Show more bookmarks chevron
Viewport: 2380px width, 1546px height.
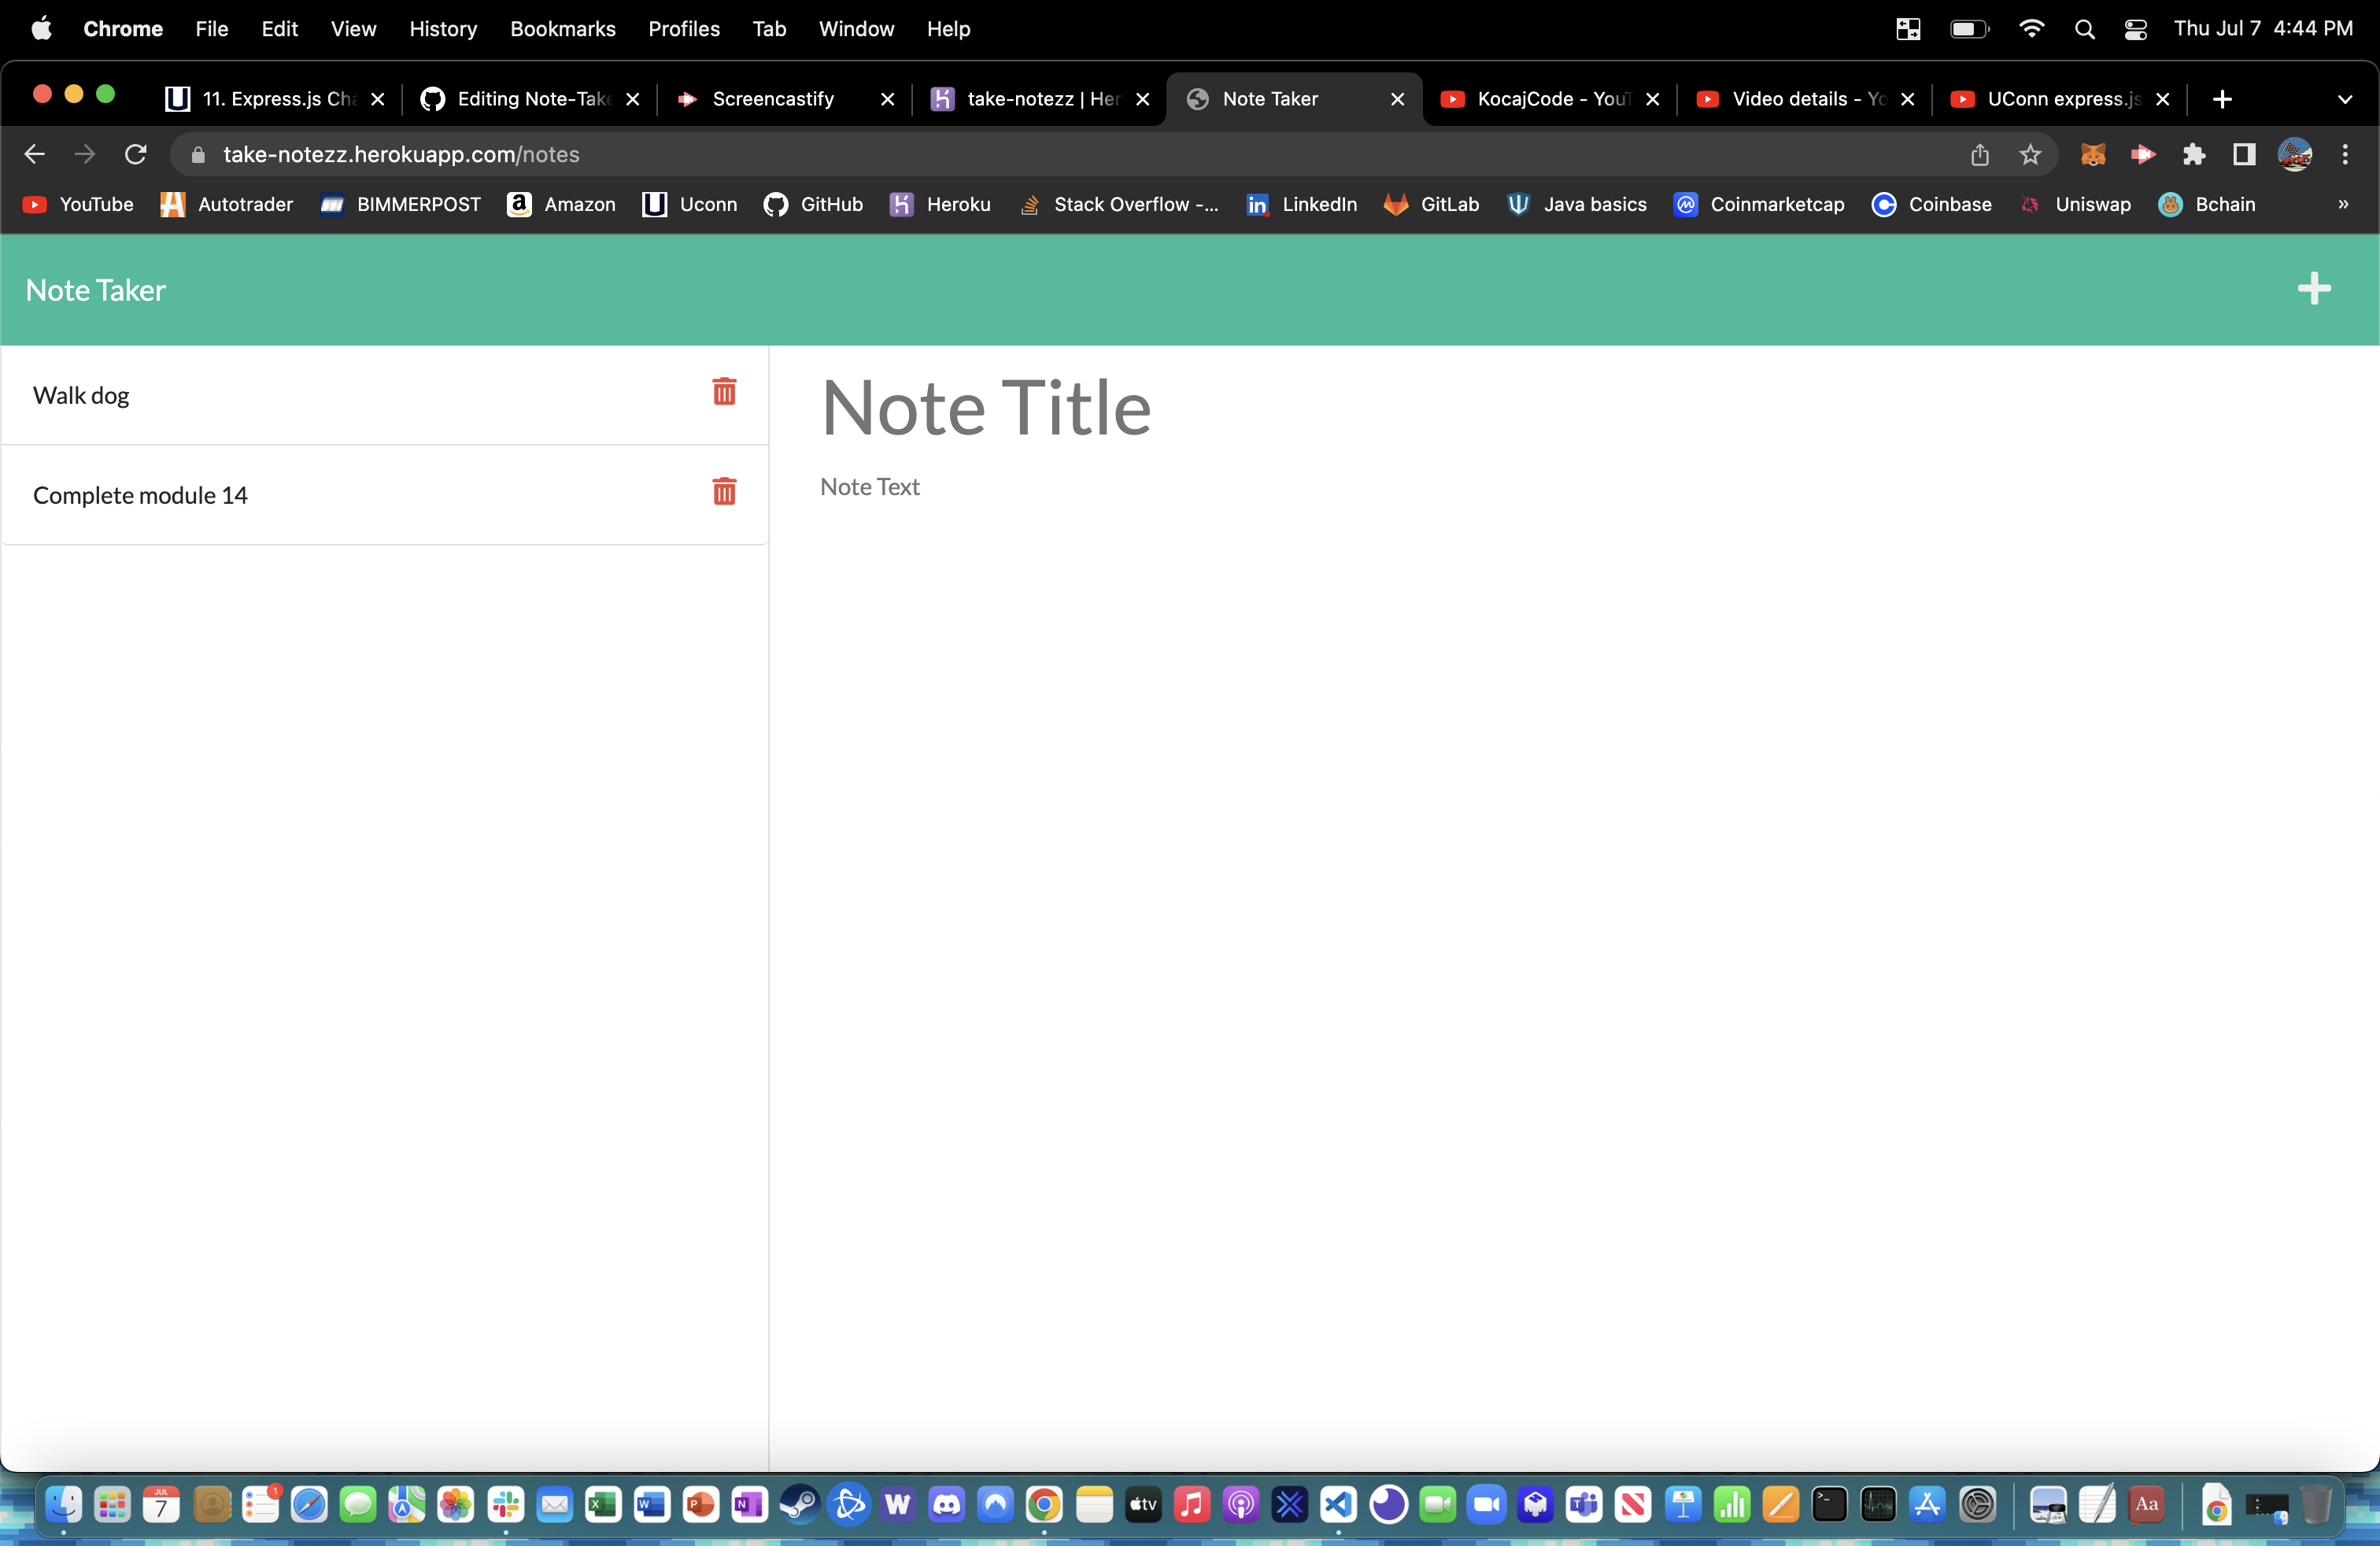pos(2343,204)
